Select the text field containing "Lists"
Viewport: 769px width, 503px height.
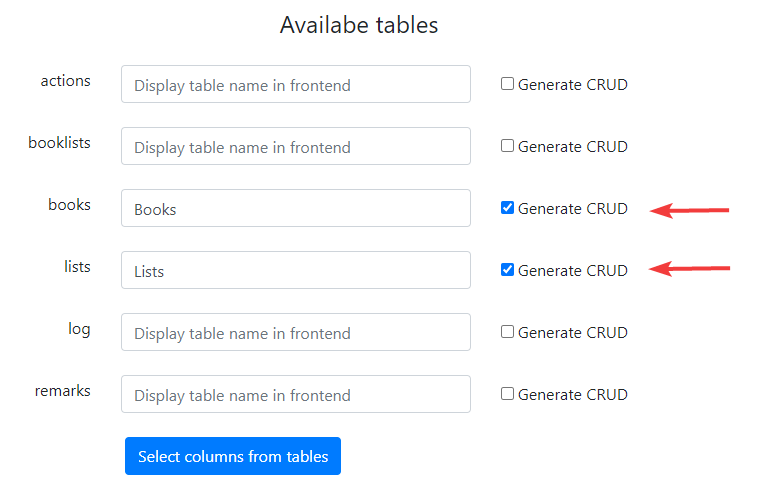(x=295, y=271)
